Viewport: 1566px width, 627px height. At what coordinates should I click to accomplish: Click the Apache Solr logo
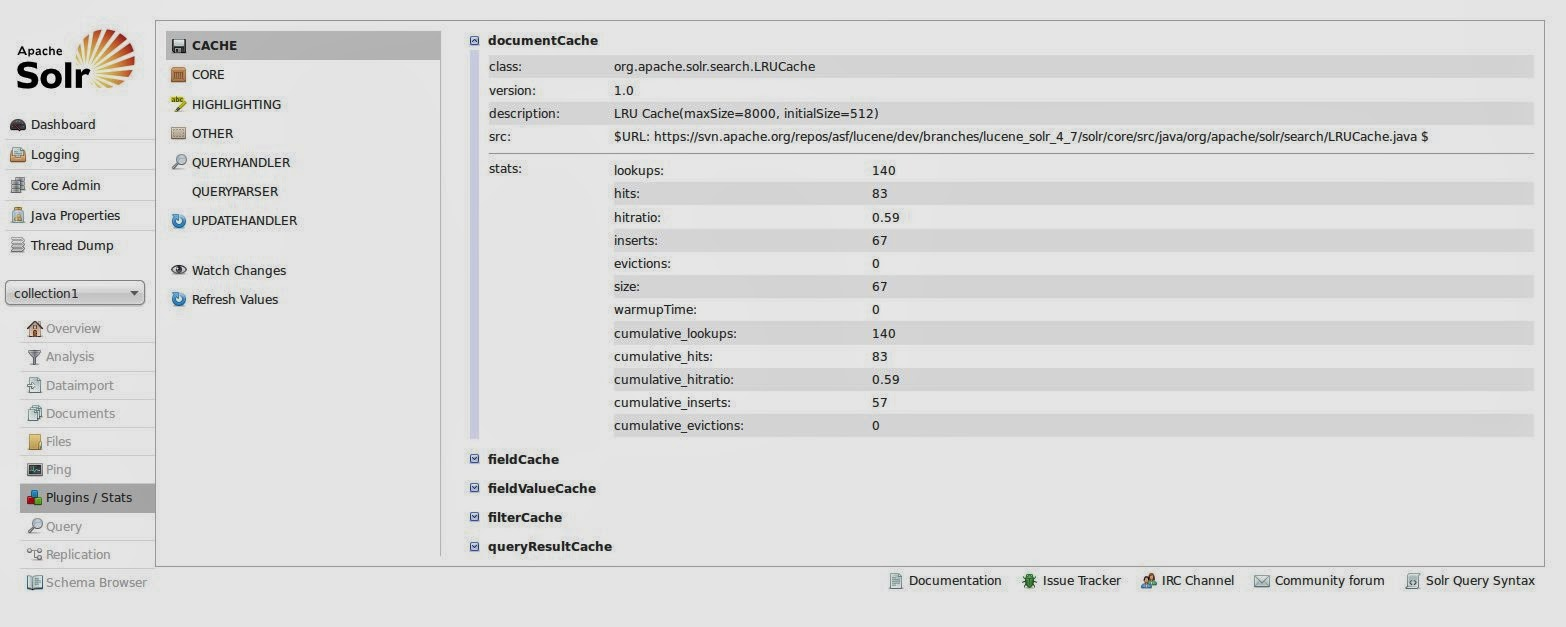(x=76, y=61)
